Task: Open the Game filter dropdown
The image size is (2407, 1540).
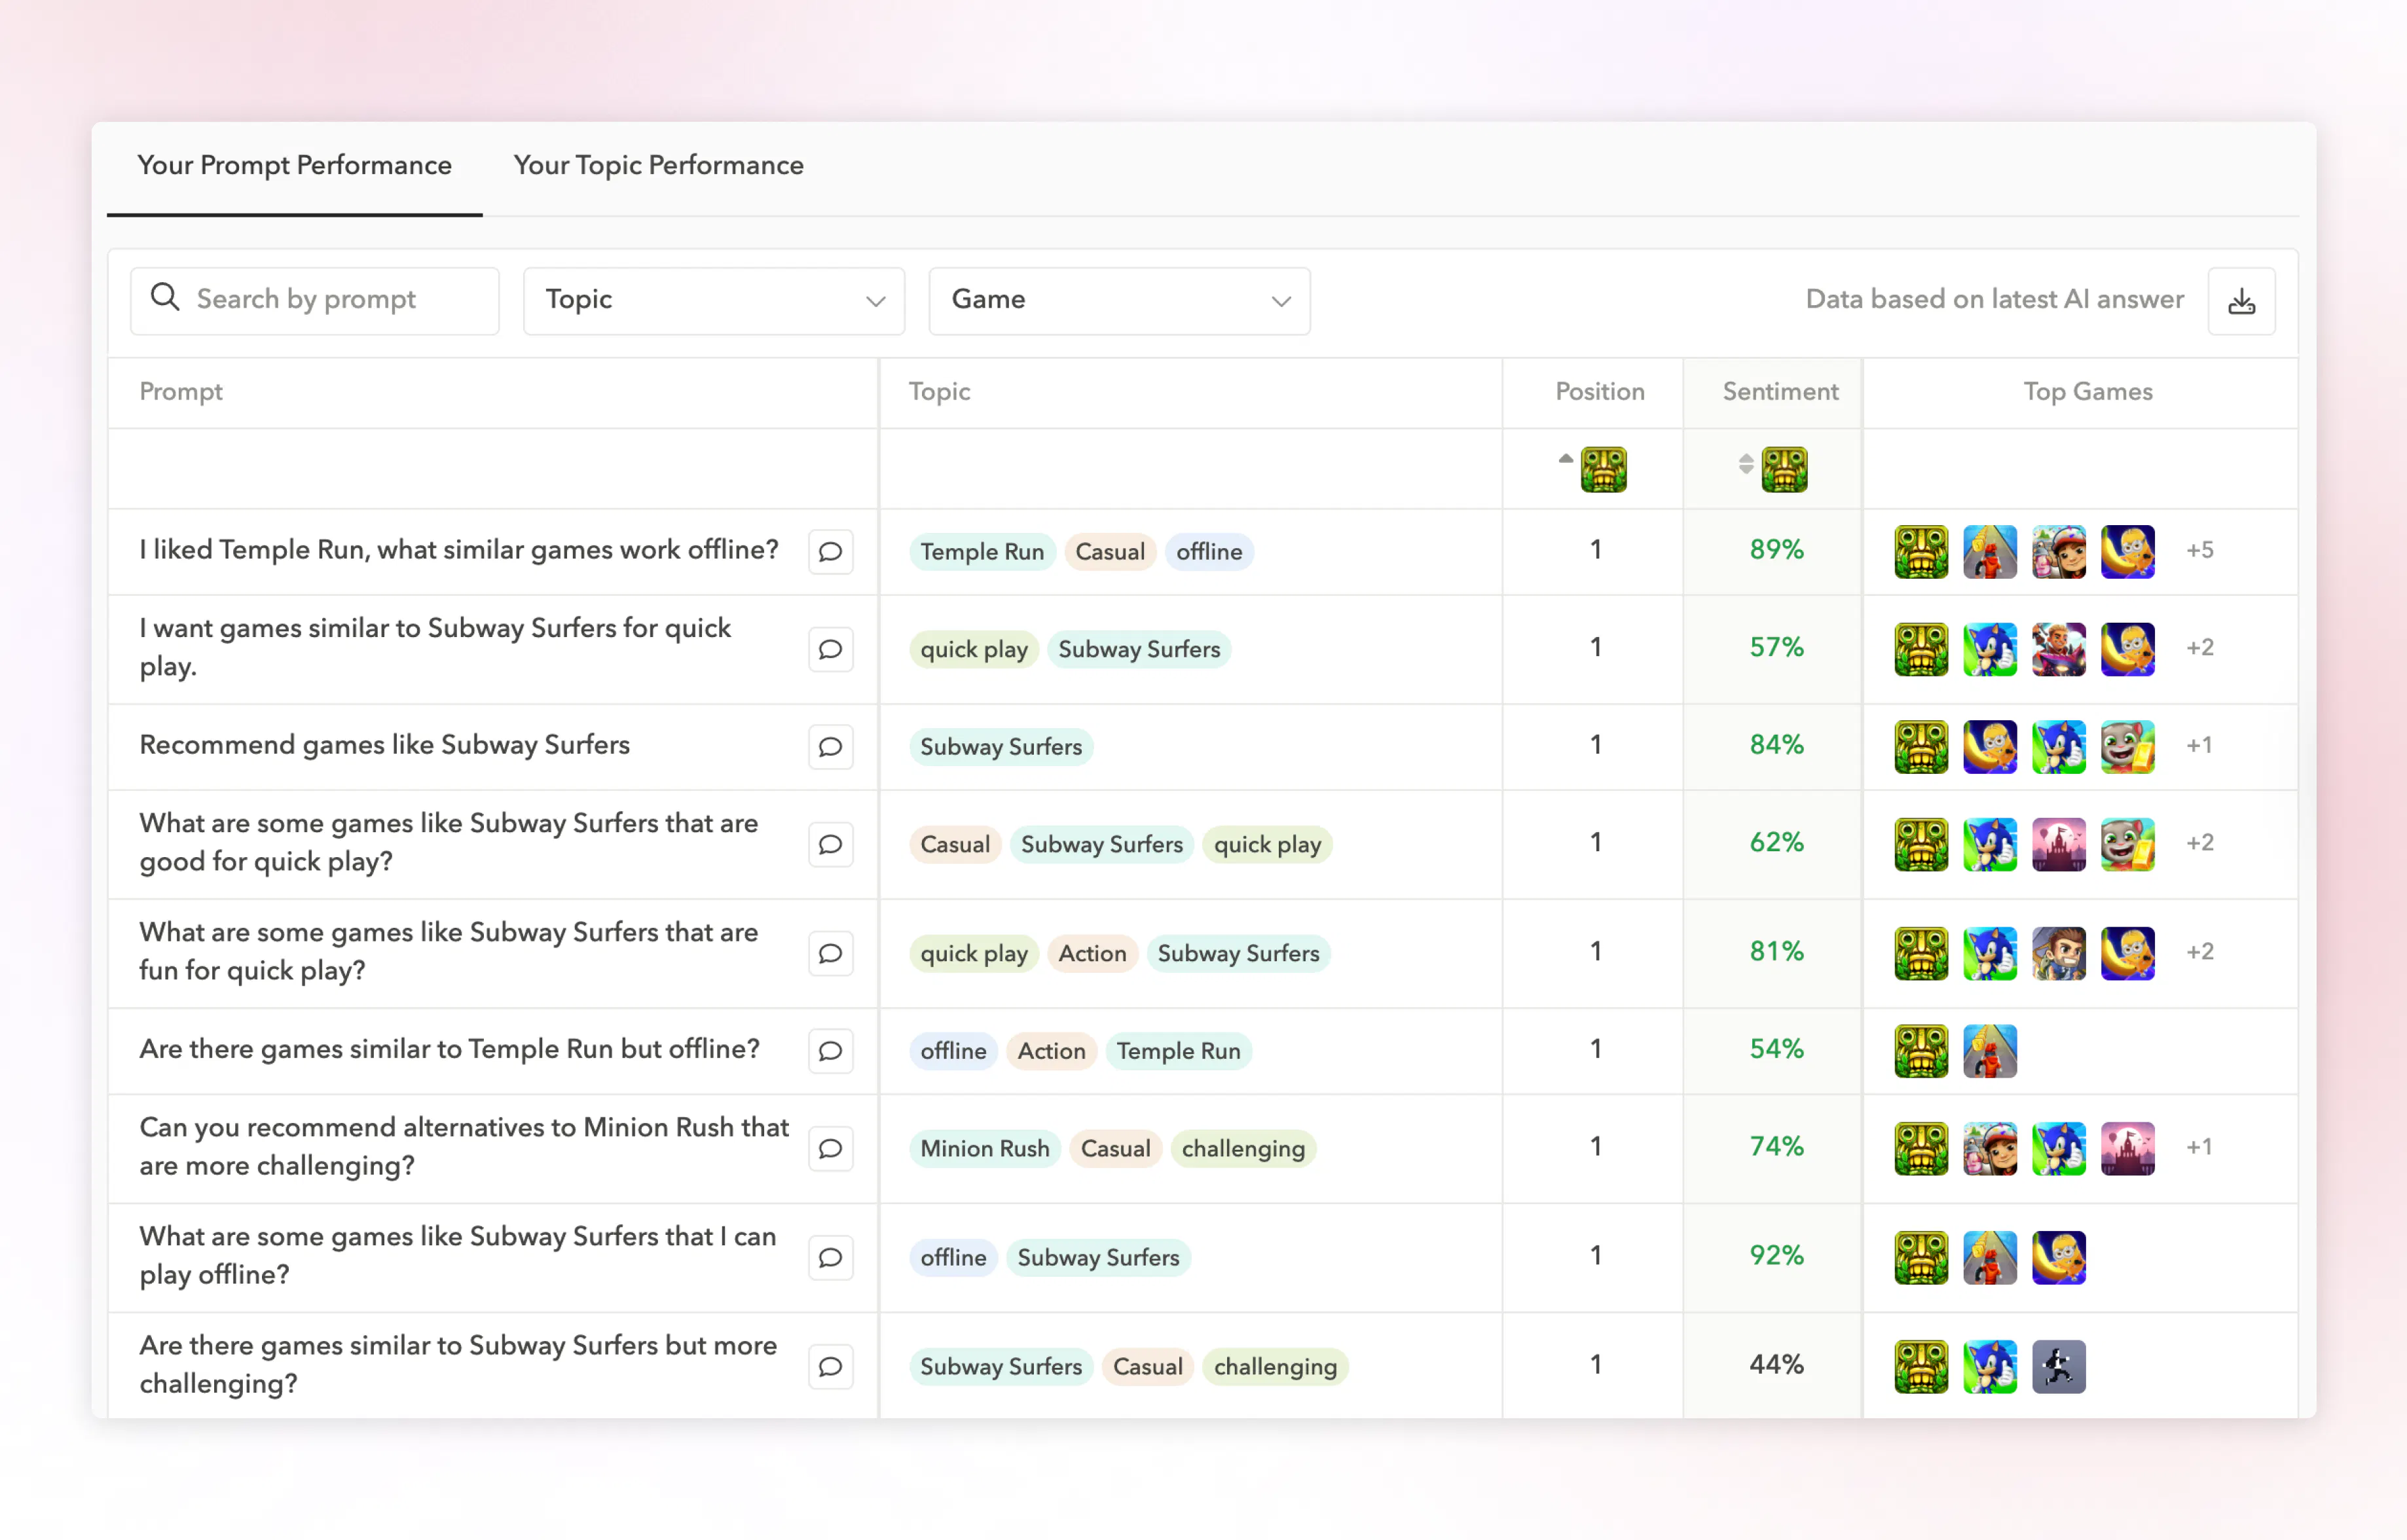Action: point(1119,300)
